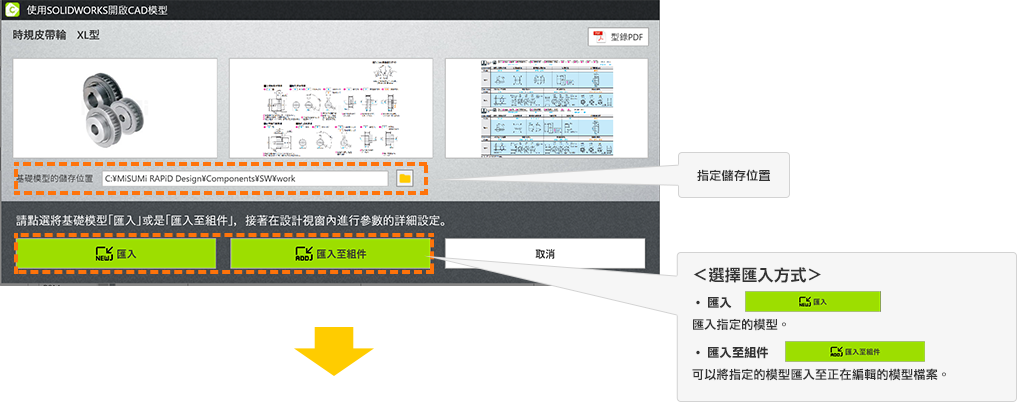Open the 型錄PDF catalog button text
The height and width of the screenshot is (402, 1017).
[627, 37]
